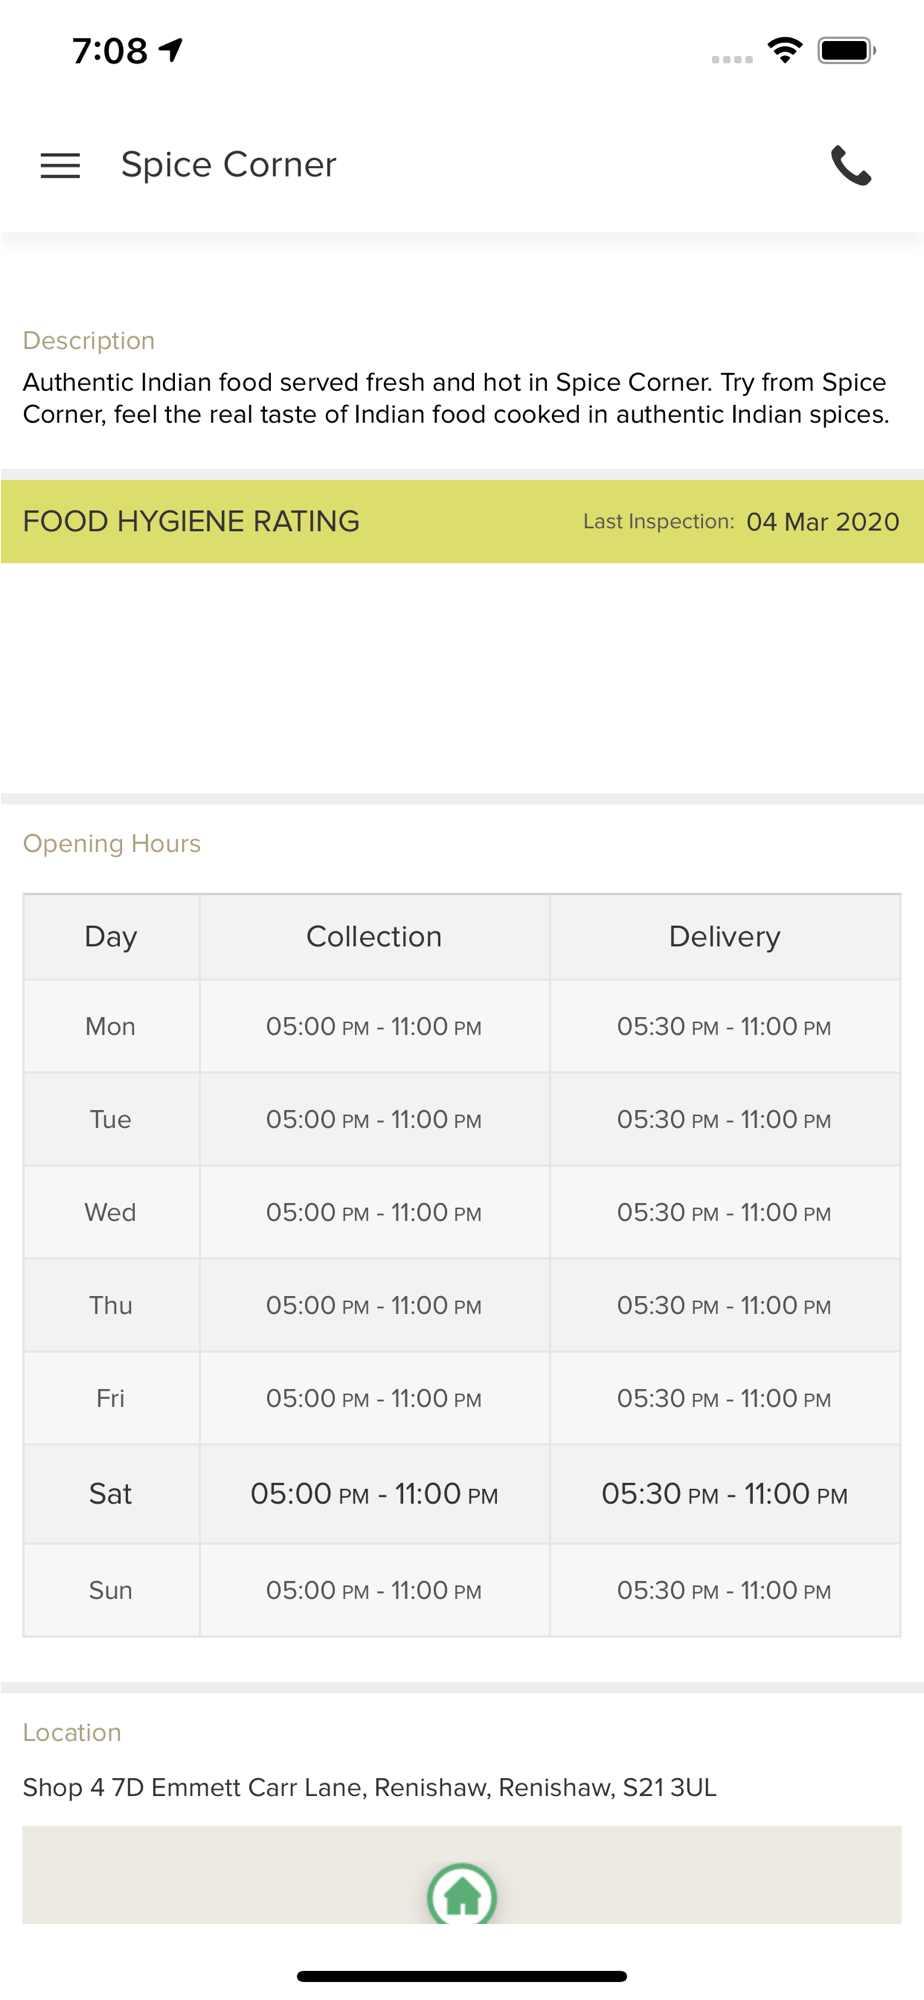Tap the Food Hygiene Rating banner
Image resolution: width=924 pixels, height=2000 pixels.
click(x=191, y=521)
